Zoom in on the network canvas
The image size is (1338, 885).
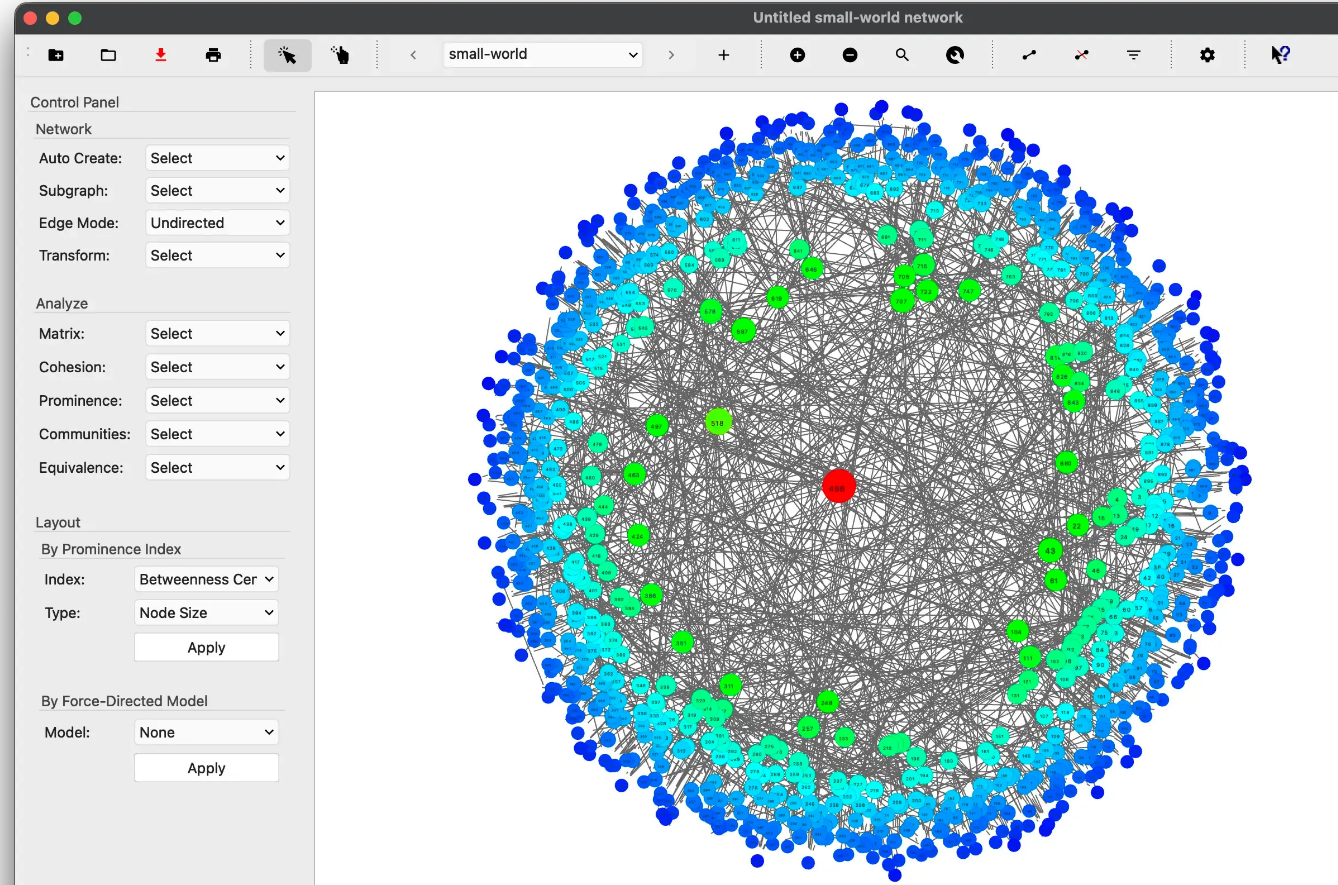(798, 55)
